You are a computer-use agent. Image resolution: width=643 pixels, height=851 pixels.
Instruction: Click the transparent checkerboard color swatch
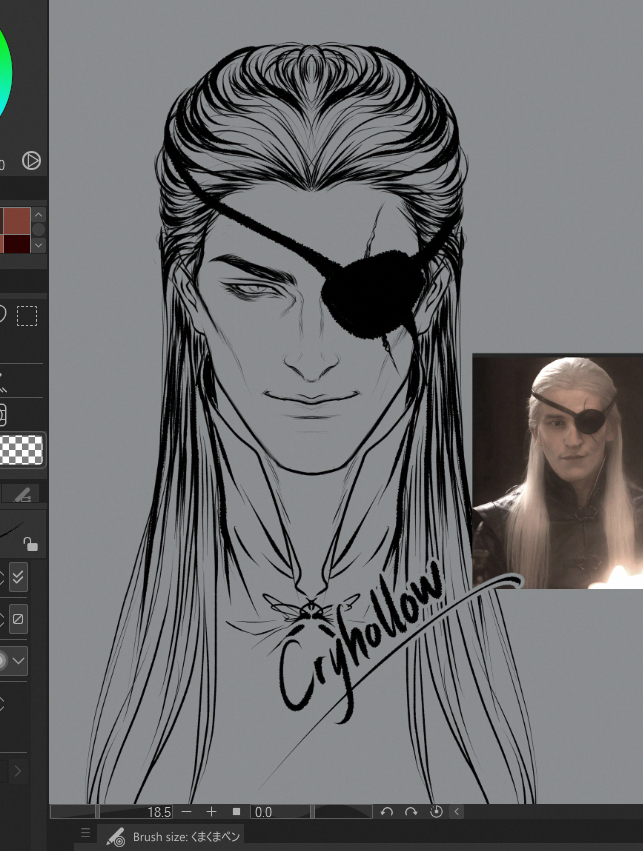pyautogui.click(x=21, y=450)
